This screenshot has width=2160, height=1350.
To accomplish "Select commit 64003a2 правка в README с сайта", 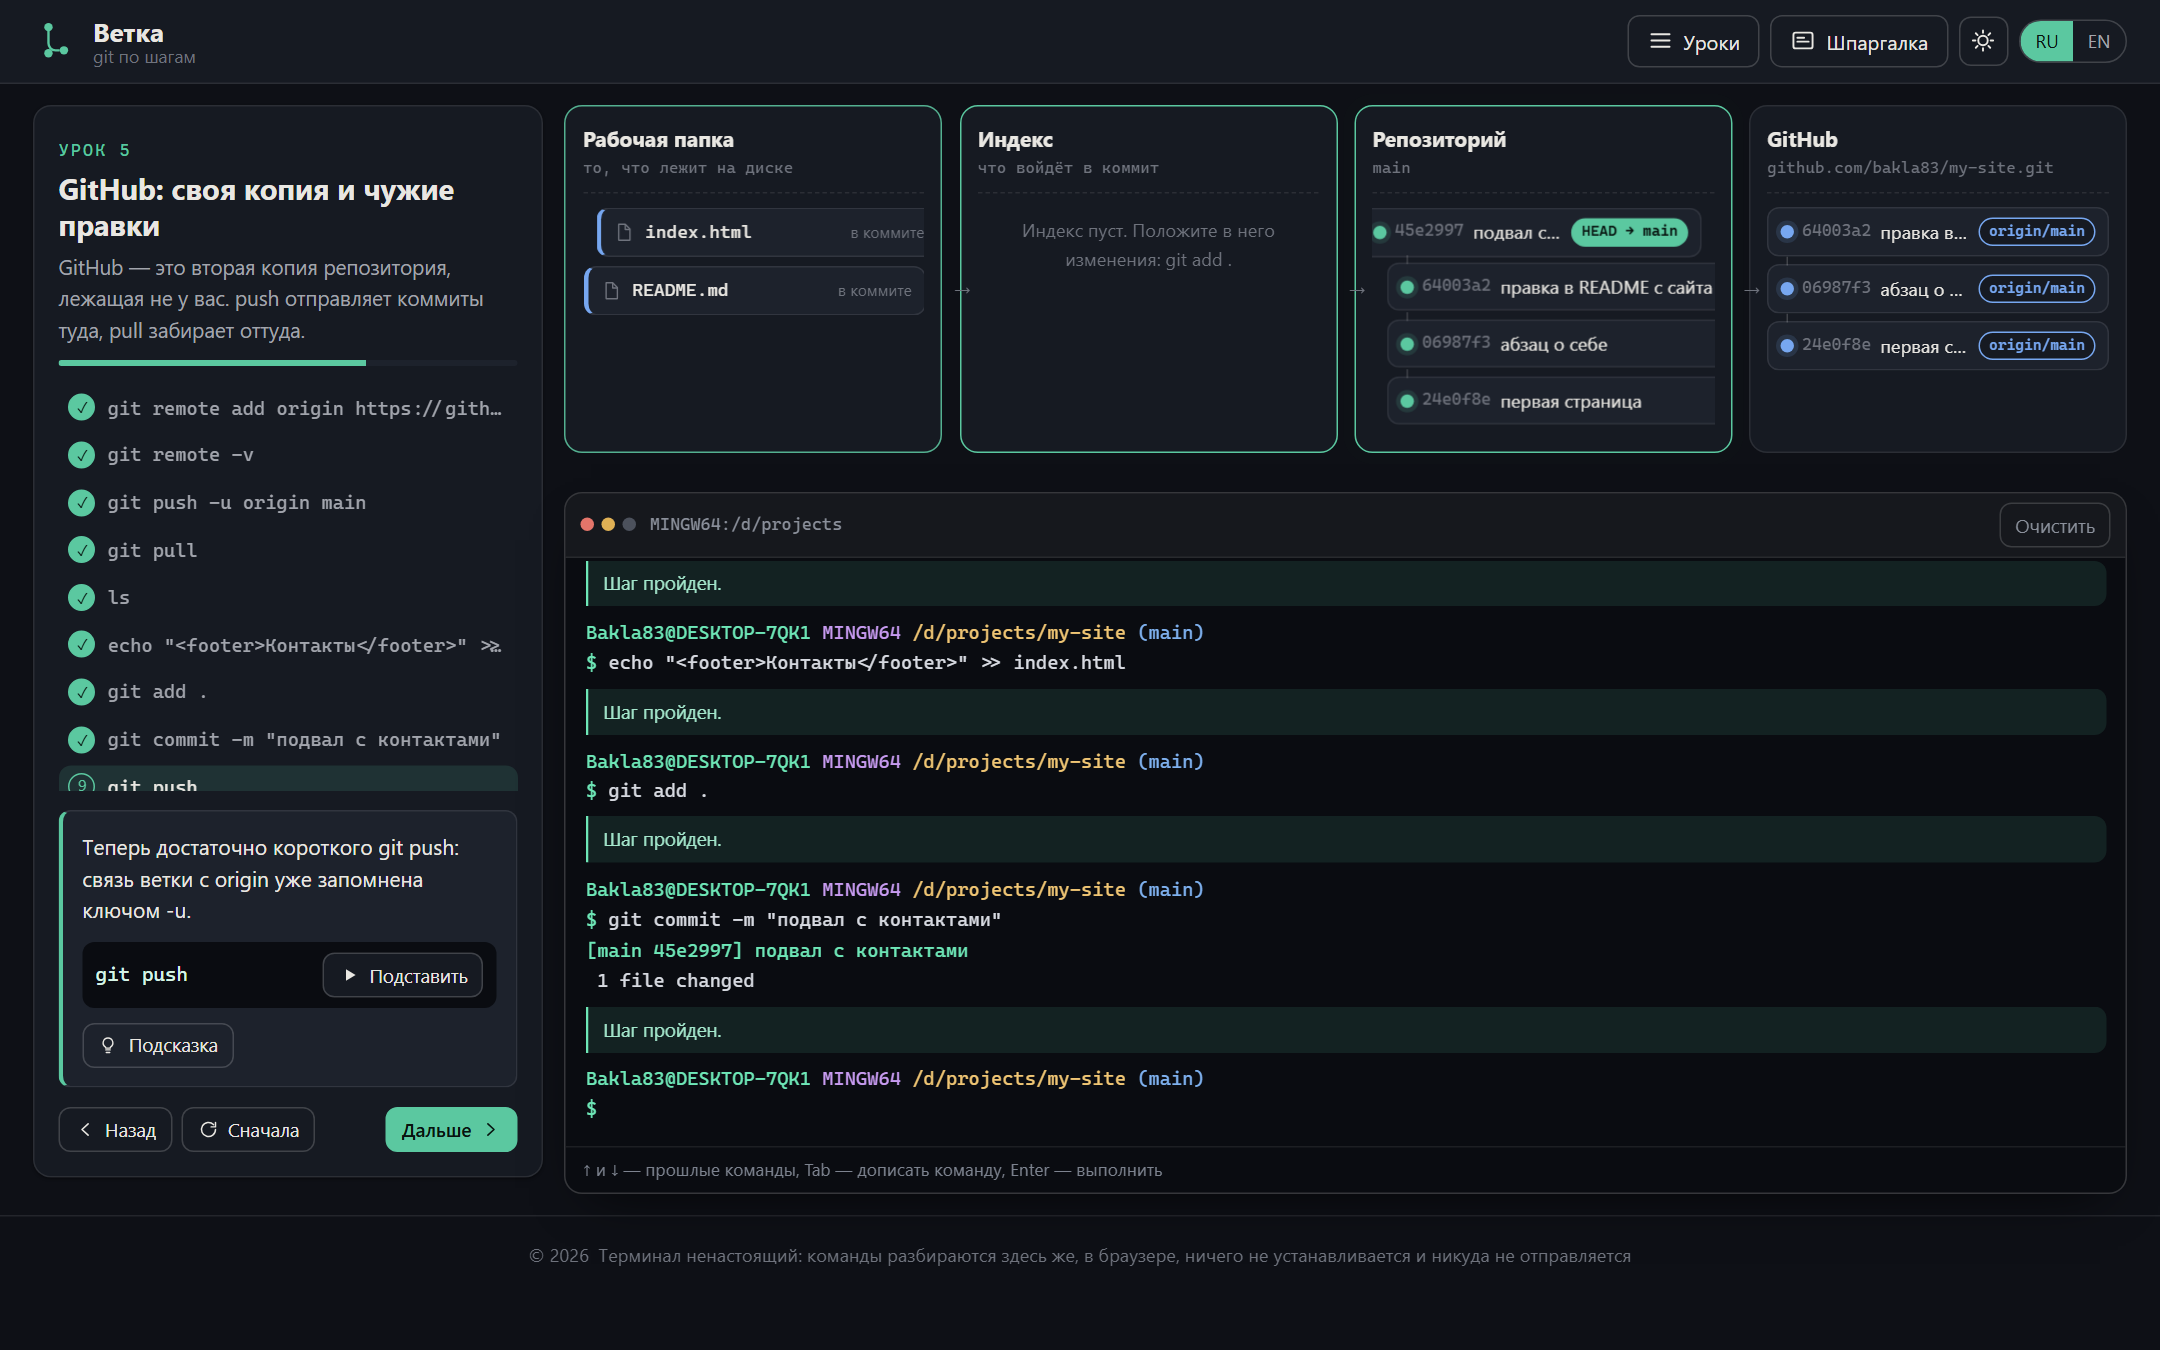I will point(1551,288).
